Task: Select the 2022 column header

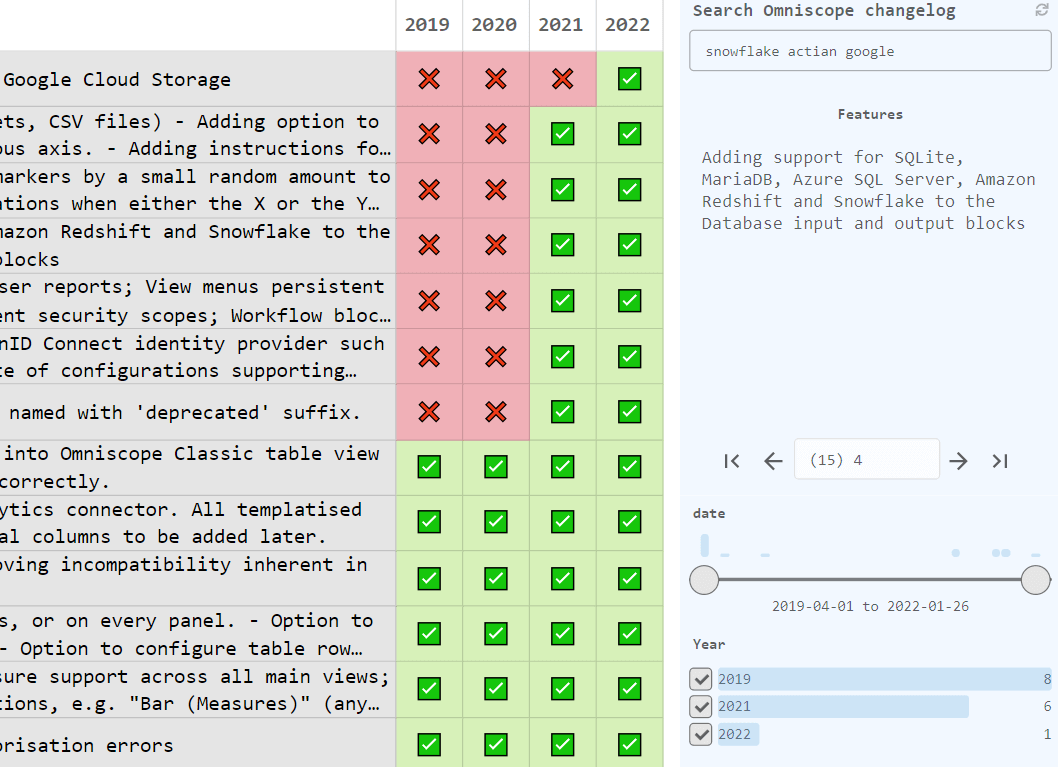Action: pyautogui.click(x=628, y=25)
